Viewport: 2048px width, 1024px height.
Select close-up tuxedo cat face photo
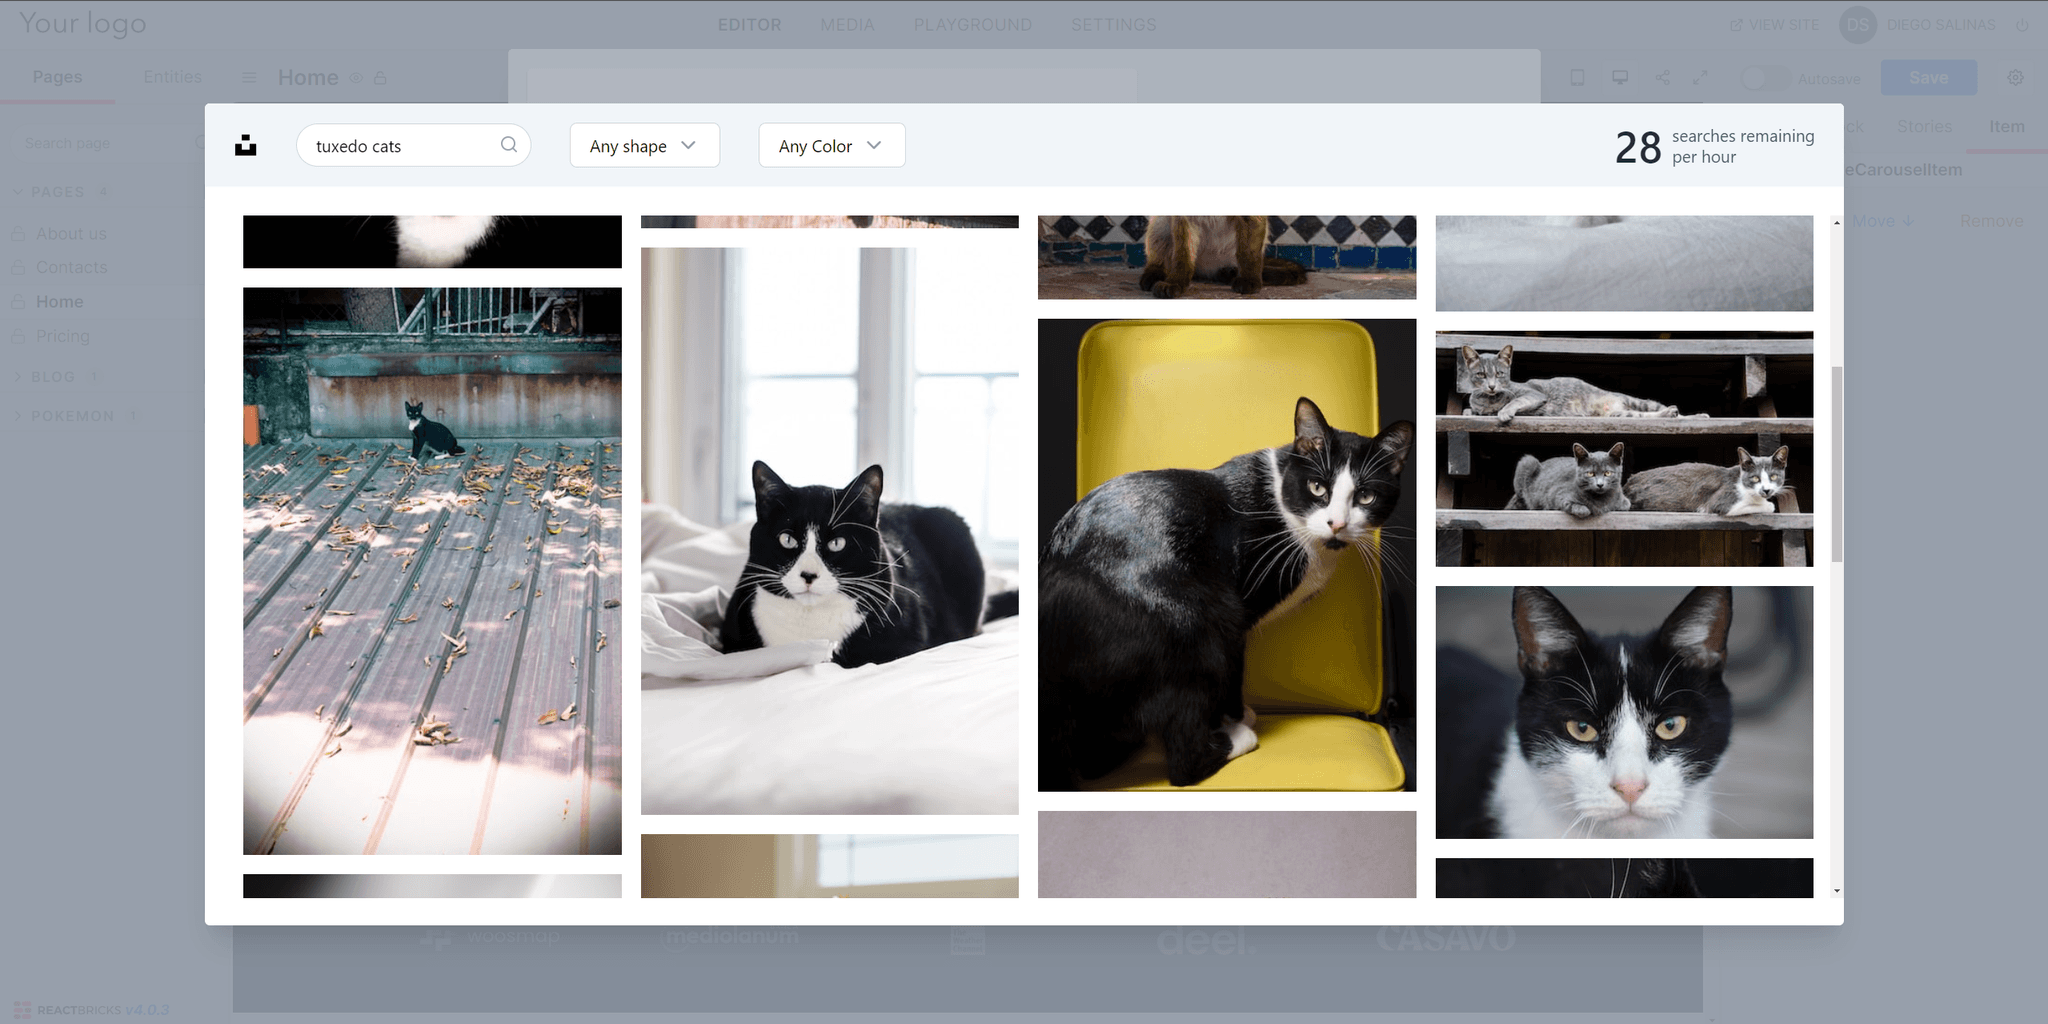[x=1624, y=712]
